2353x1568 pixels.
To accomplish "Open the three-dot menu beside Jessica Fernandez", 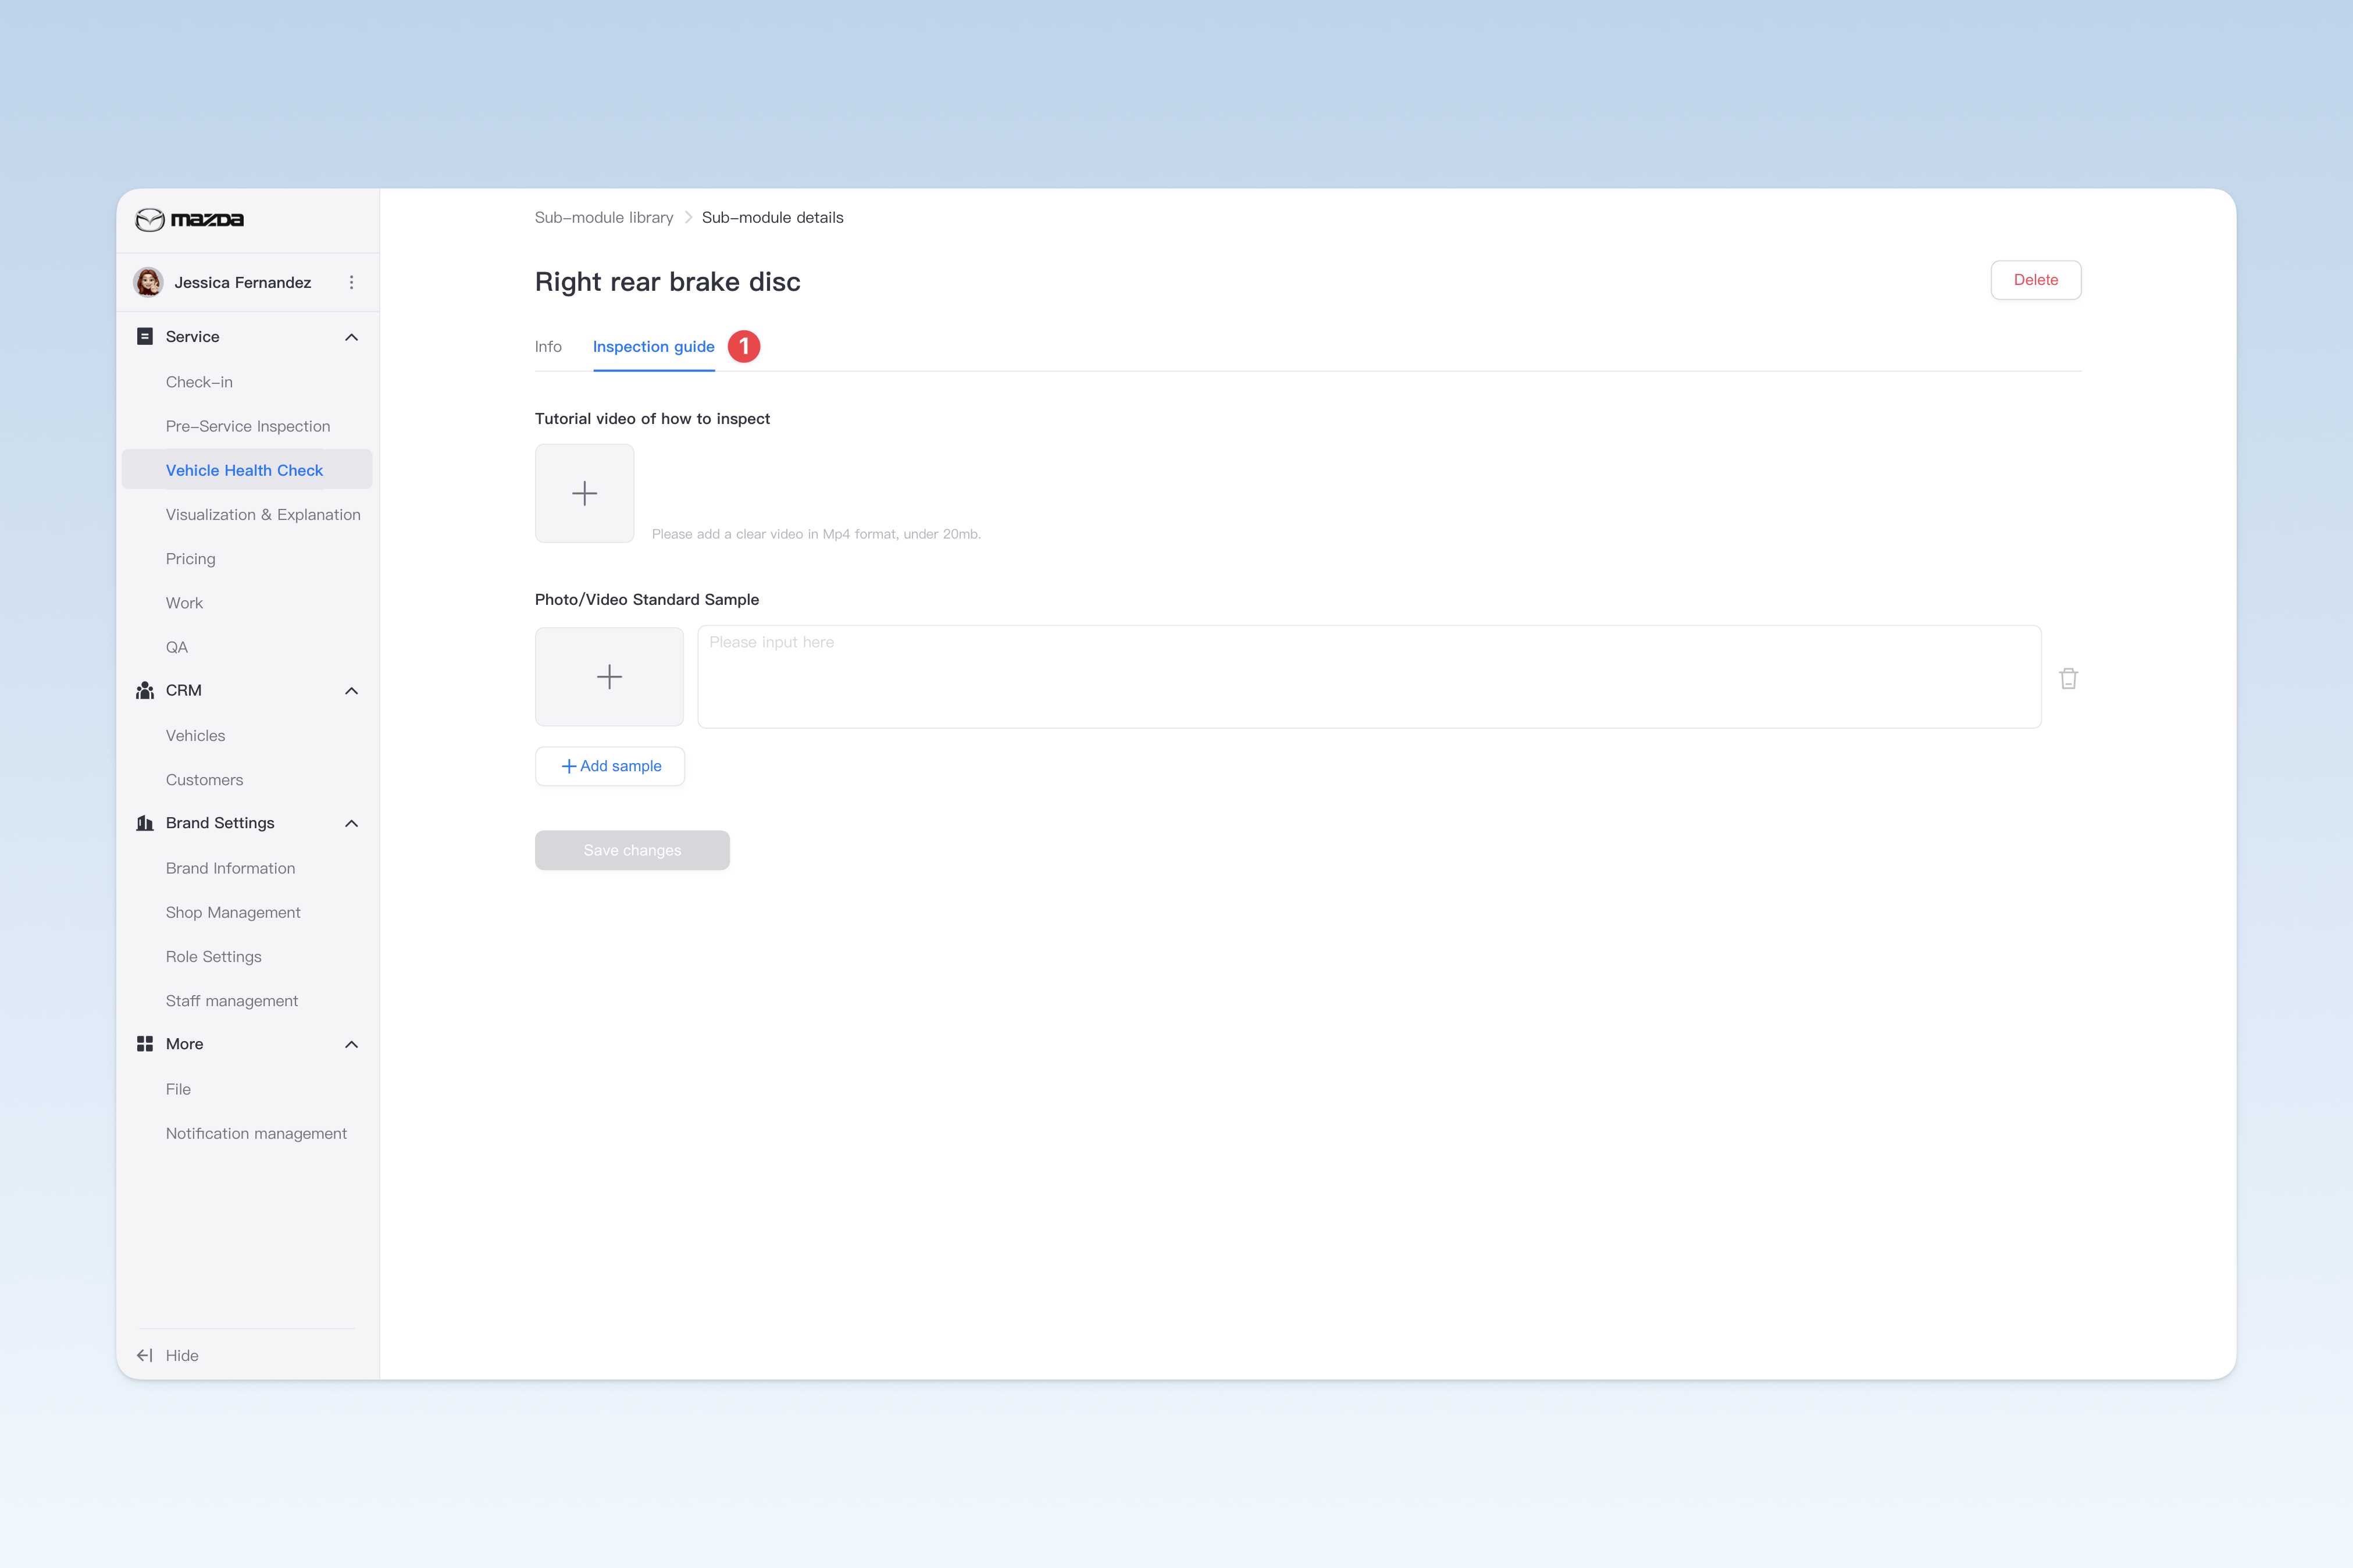I will click(x=351, y=283).
